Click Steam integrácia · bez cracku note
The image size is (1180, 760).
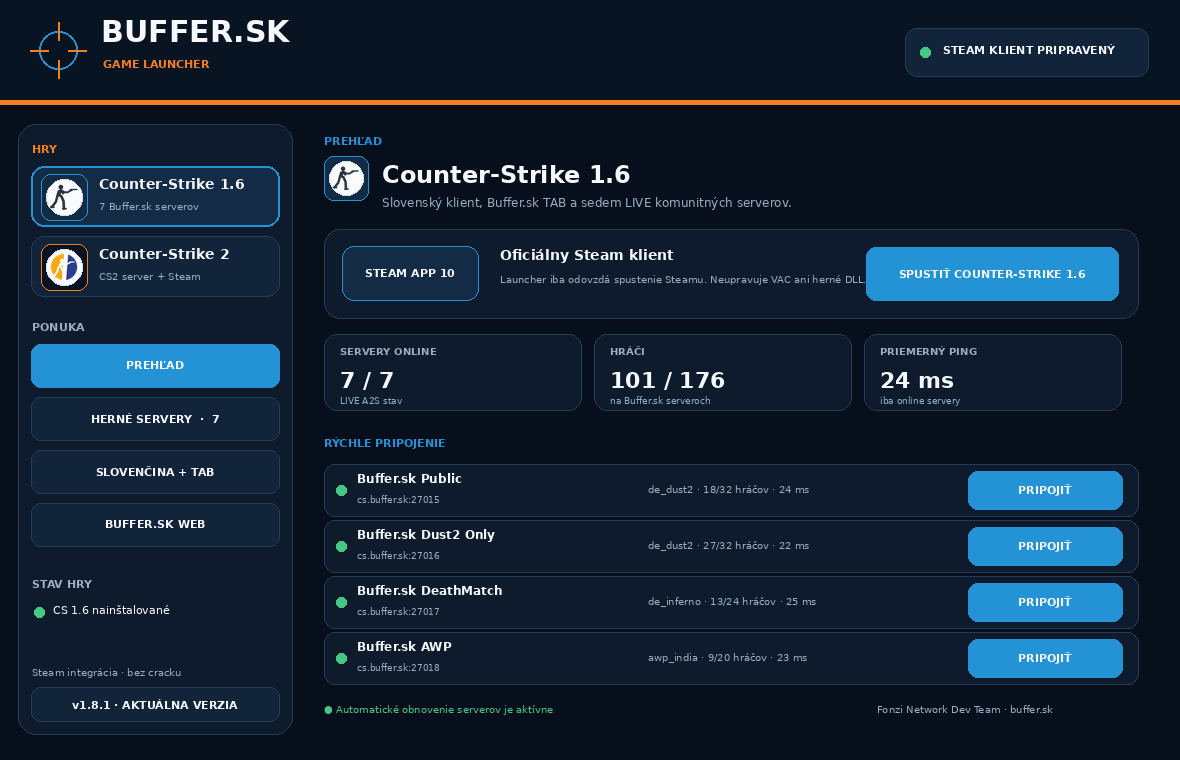point(106,673)
